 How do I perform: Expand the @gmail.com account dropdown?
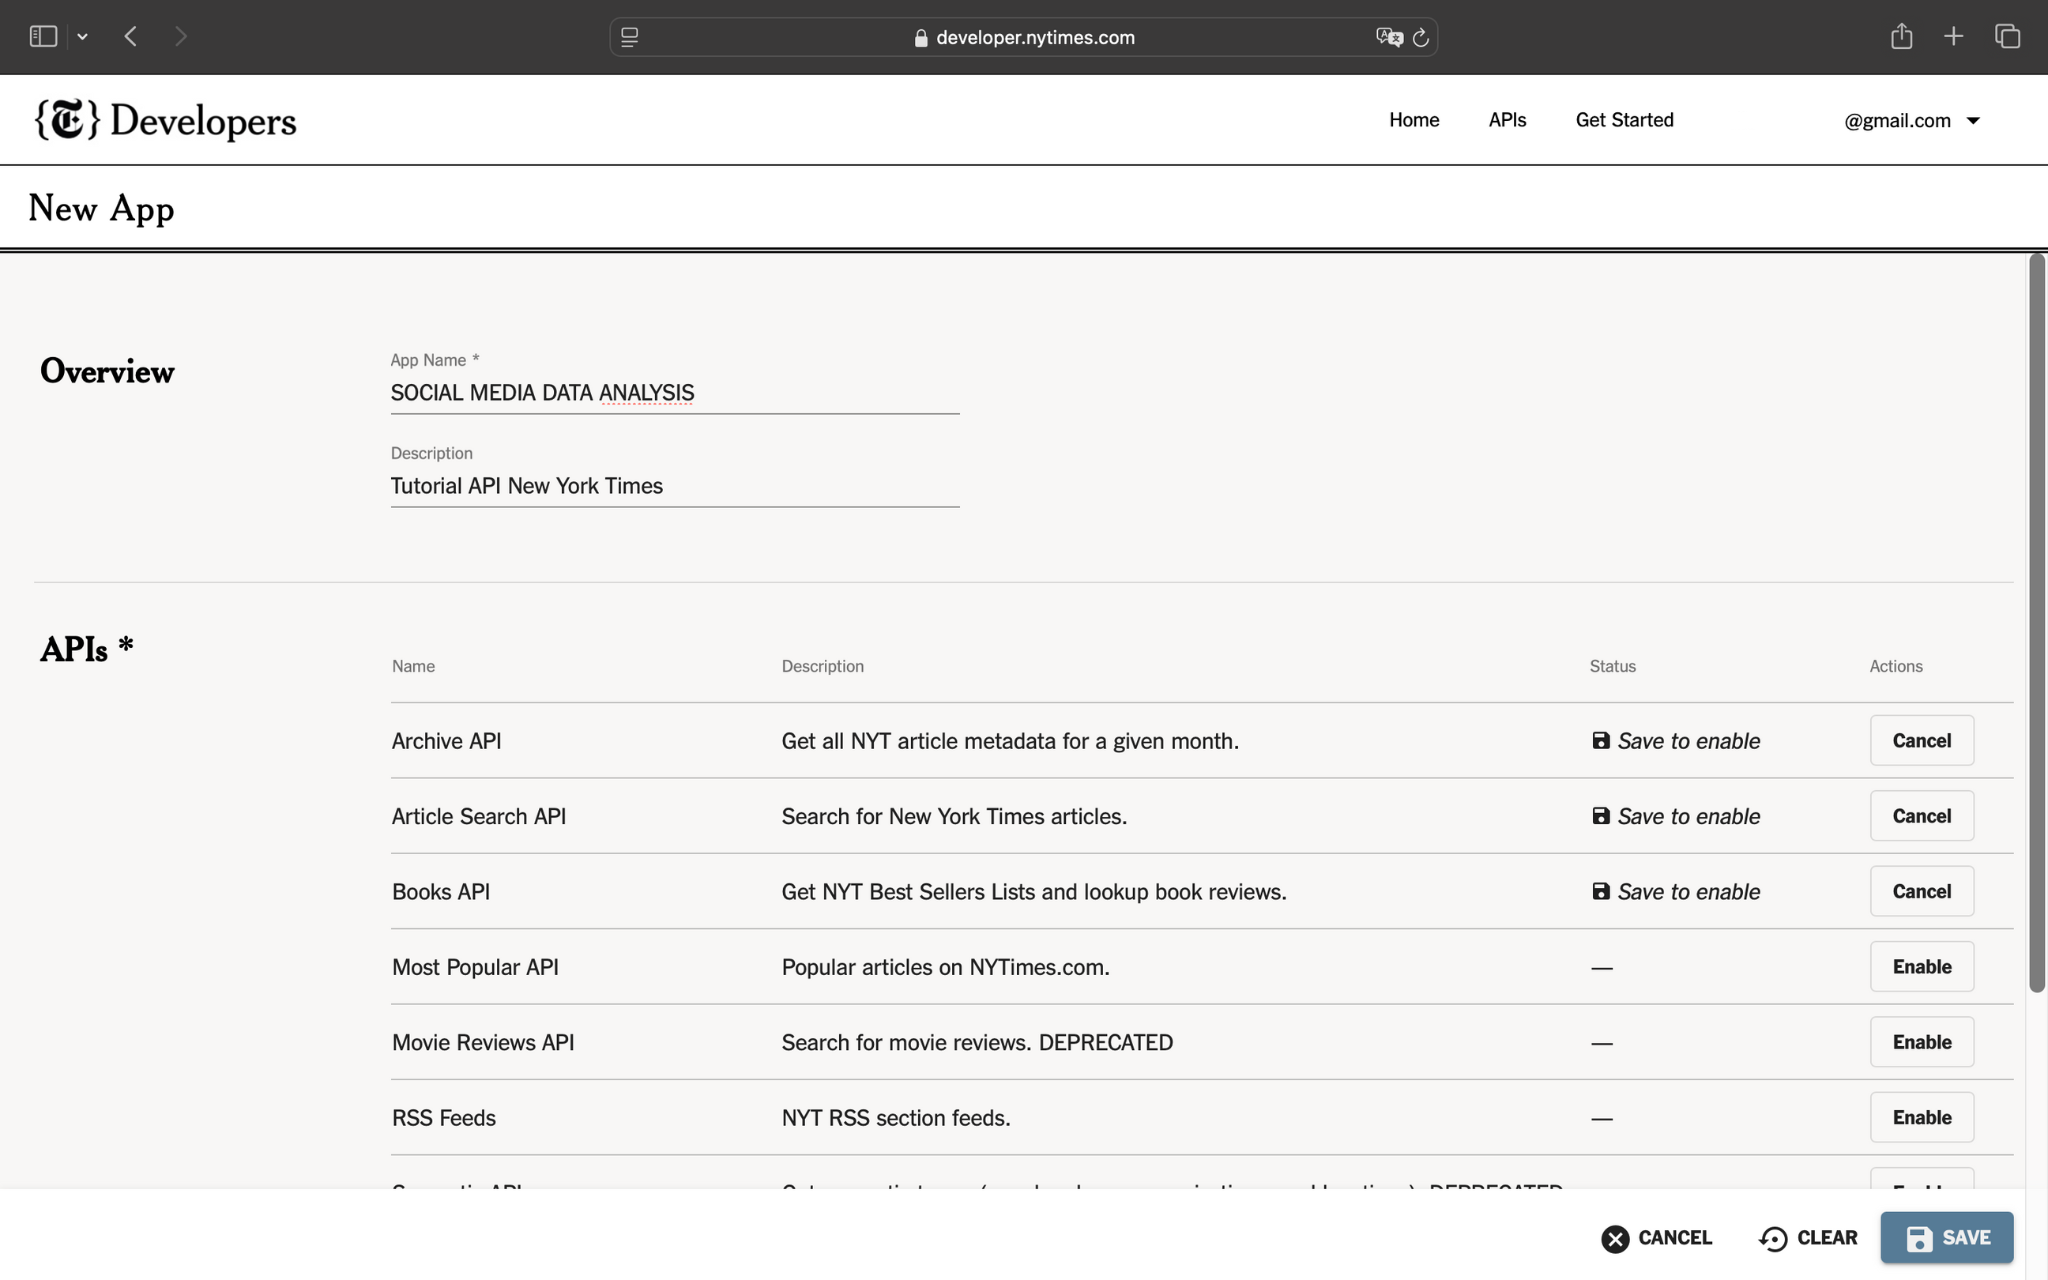click(x=1911, y=120)
